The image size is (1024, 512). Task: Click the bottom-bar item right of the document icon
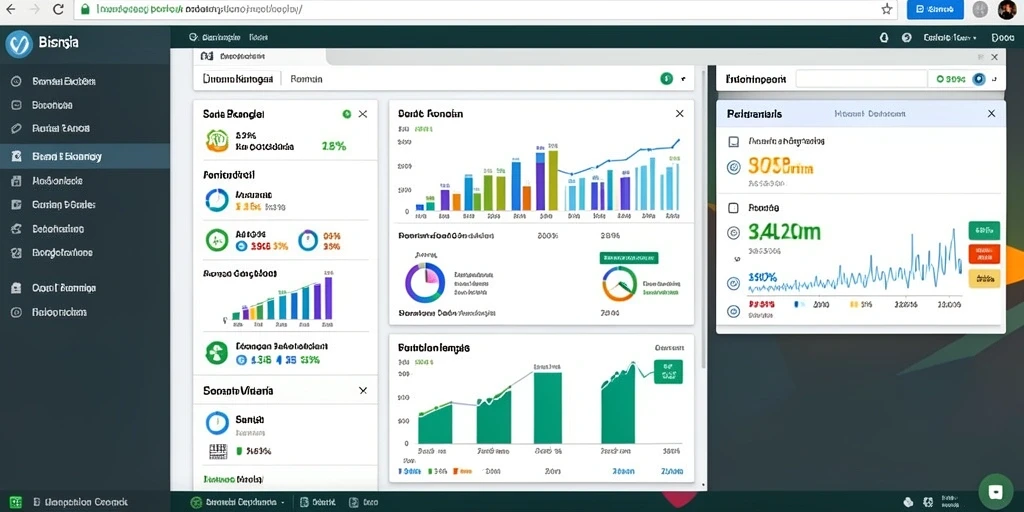366,502
